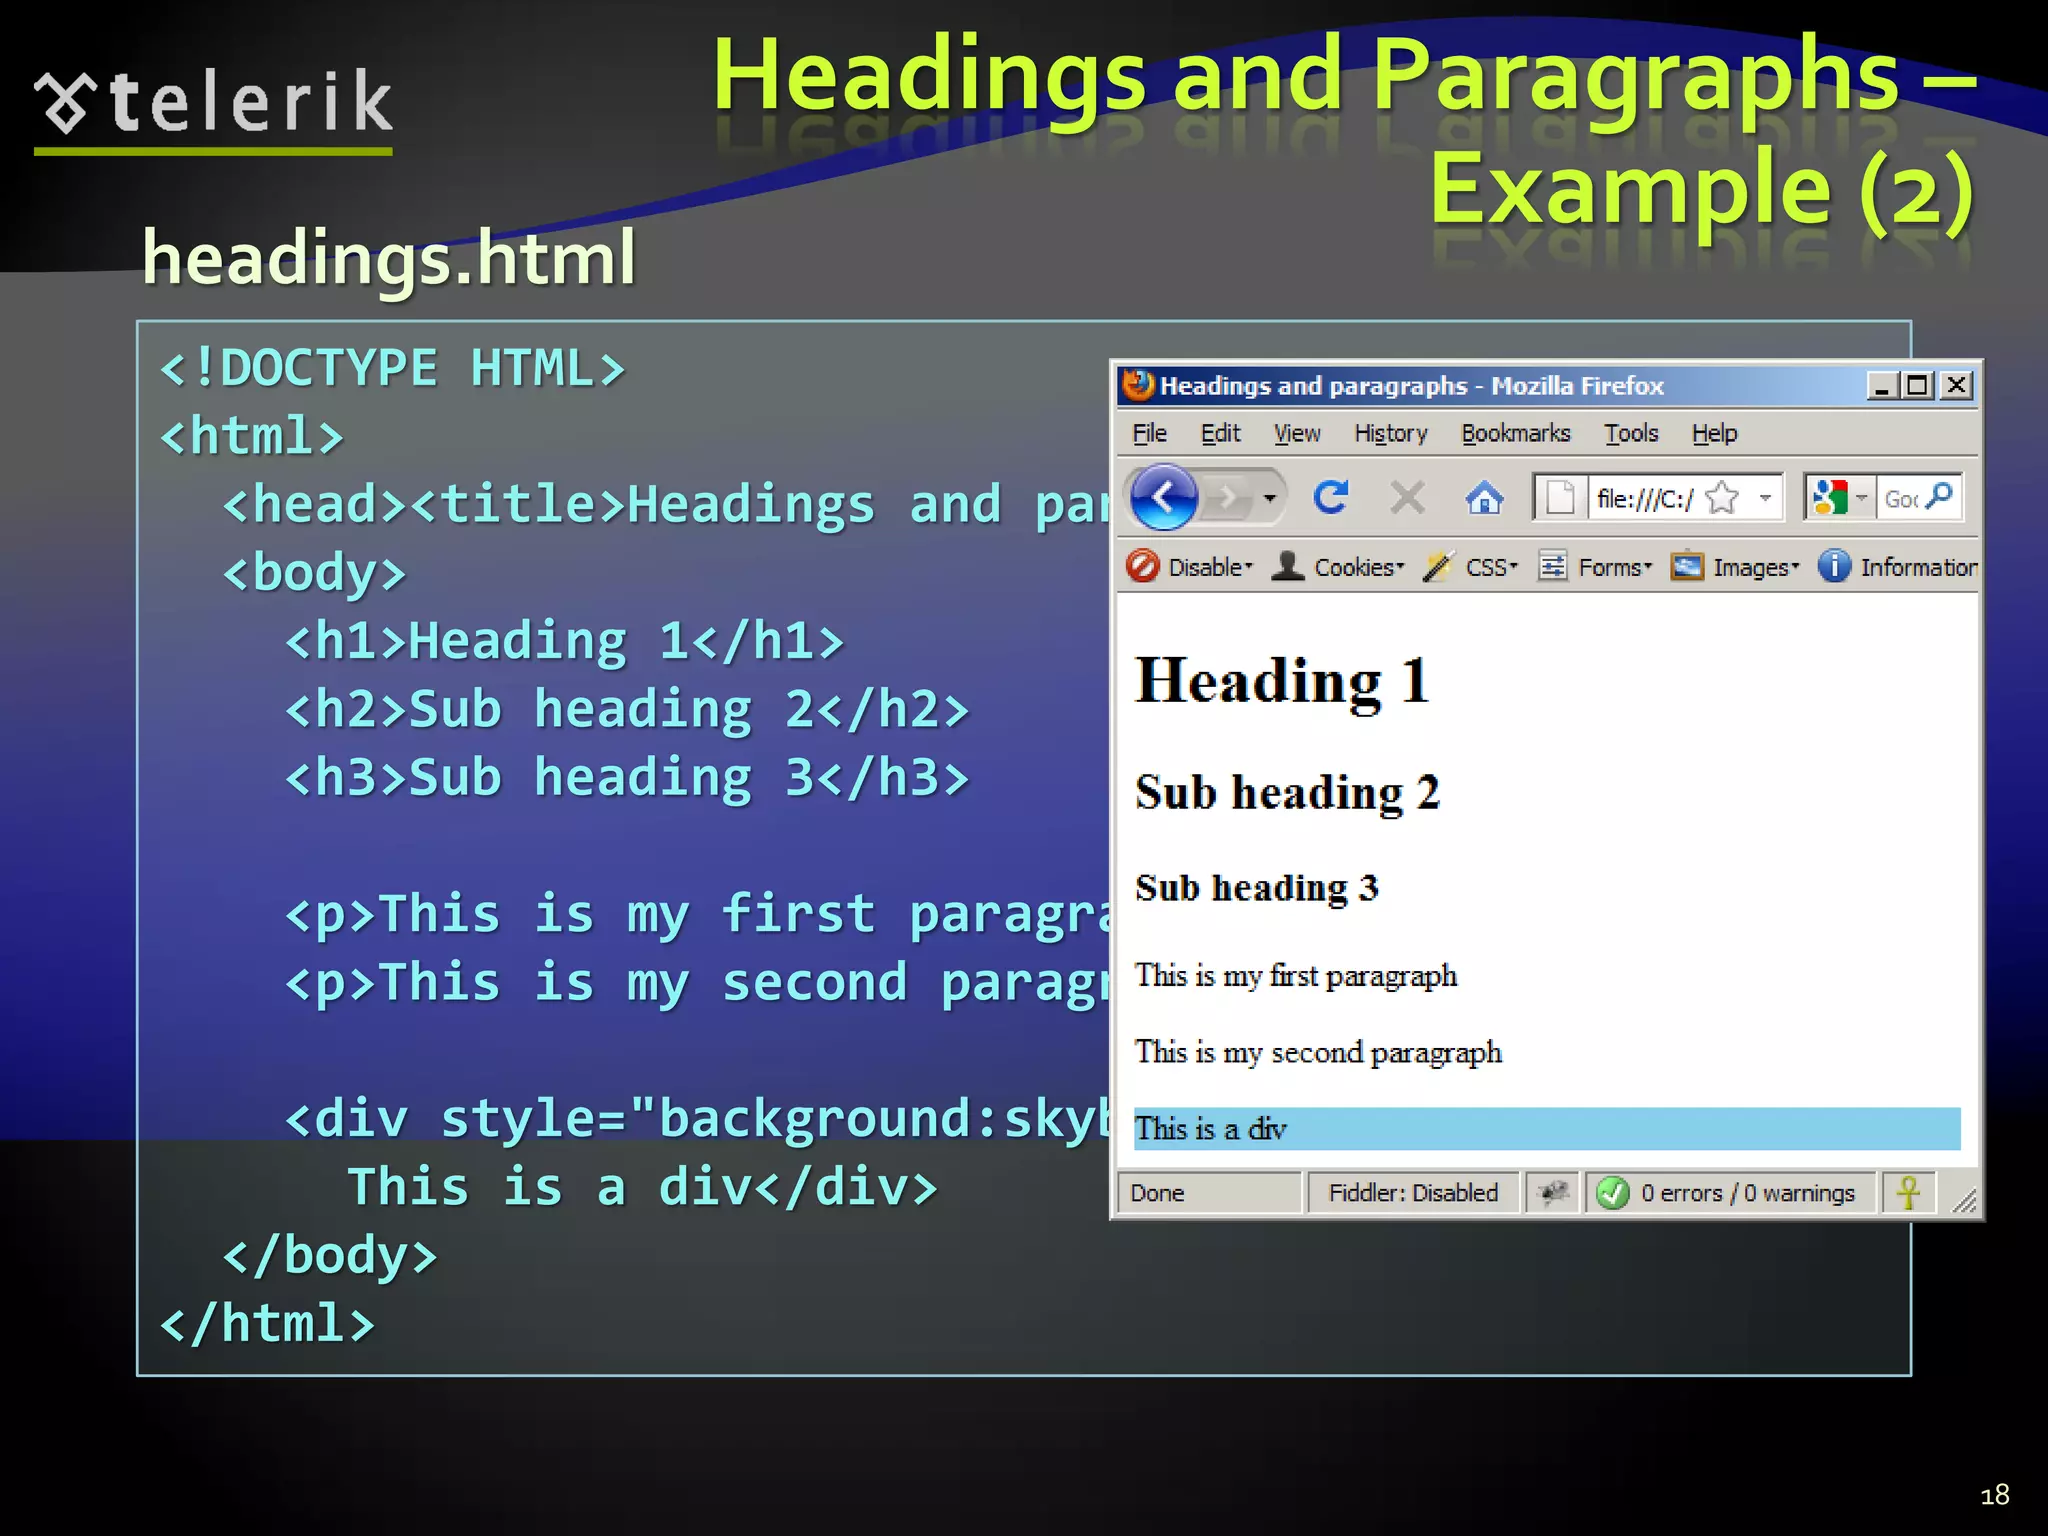Click the gray status bar icon beside Fiddler
This screenshot has height=1536, width=2048.
(1553, 1193)
